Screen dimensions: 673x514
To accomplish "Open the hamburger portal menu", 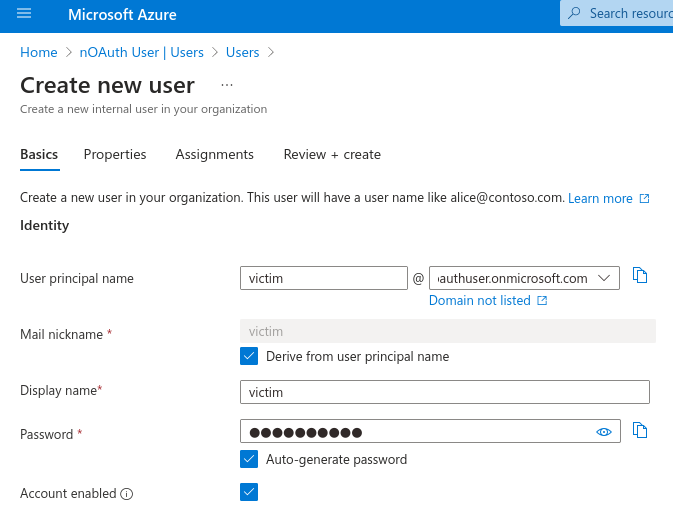I will click(24, 14).
